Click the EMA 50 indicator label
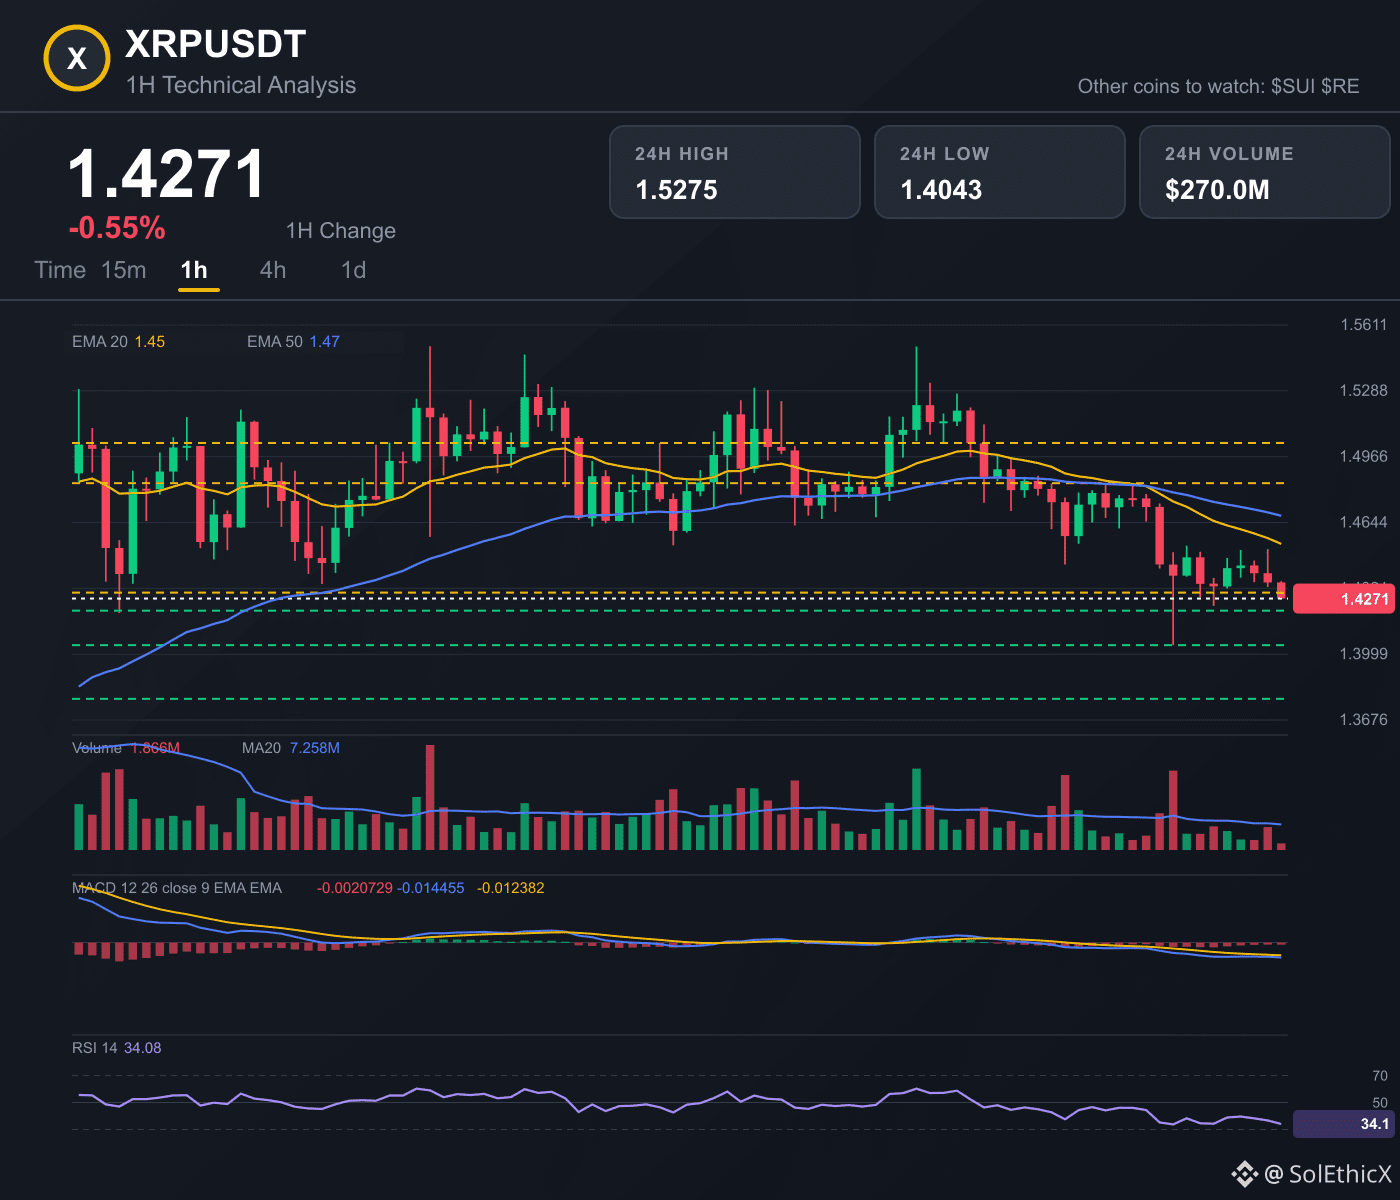The image size is (1400, 1200). (x=293, y=342)
